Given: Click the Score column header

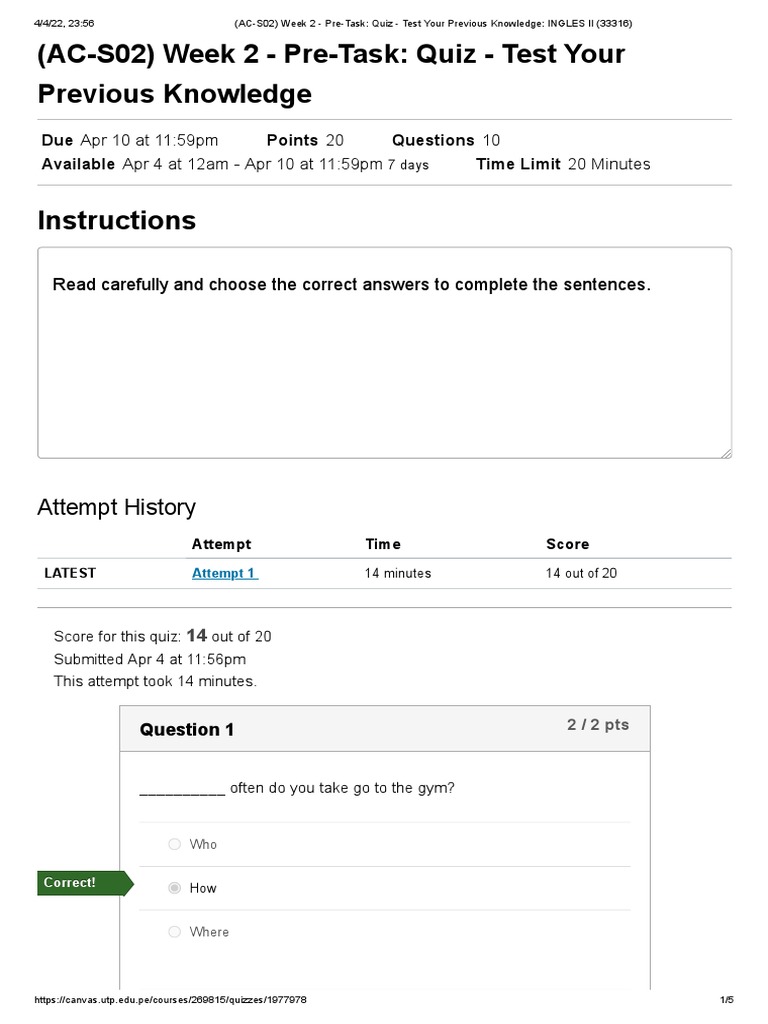Looking at the screenshot, I should click(x=567, y=544).
